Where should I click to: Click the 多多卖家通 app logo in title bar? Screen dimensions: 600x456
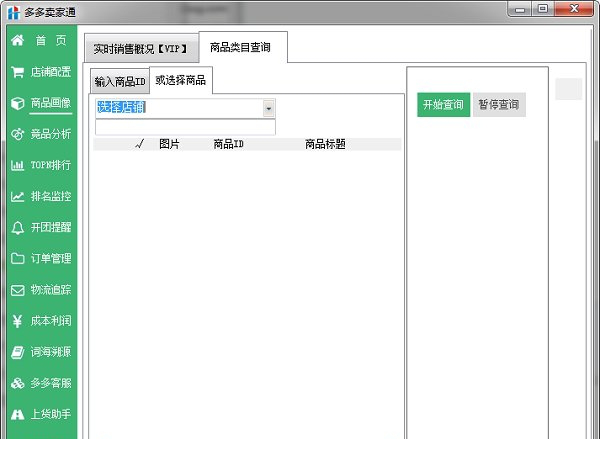pyautogui.click(x=13, y=12)
